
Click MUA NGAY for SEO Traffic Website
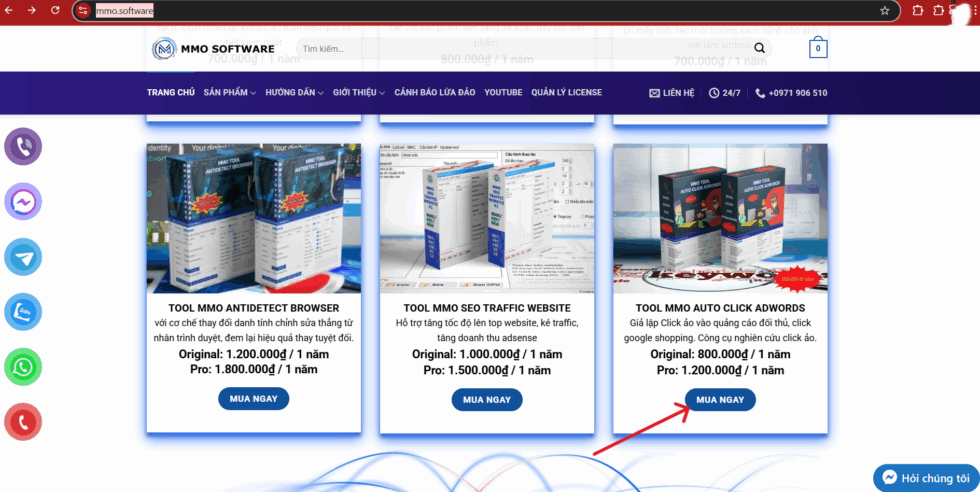487,399
